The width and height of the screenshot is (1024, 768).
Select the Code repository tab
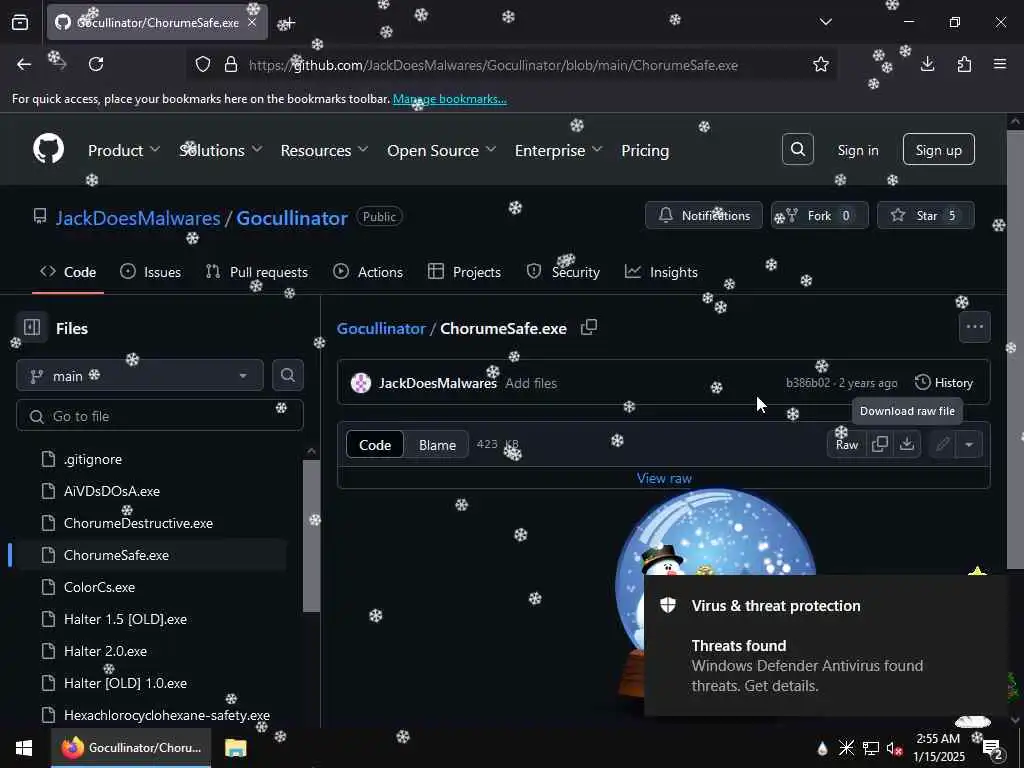click(x=68, y=272)
